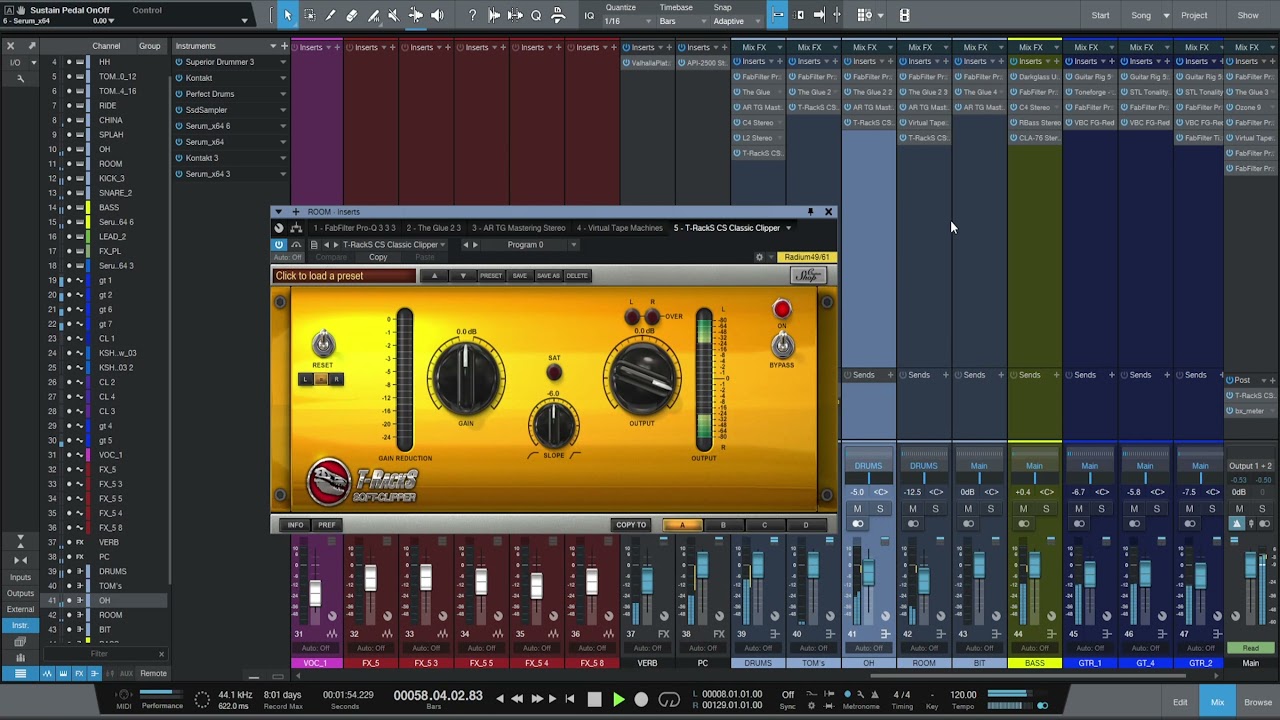The image size is (1280, 720).
Task: Toggle Auto: Off in plugin header
Action: [x=287, y=258]
